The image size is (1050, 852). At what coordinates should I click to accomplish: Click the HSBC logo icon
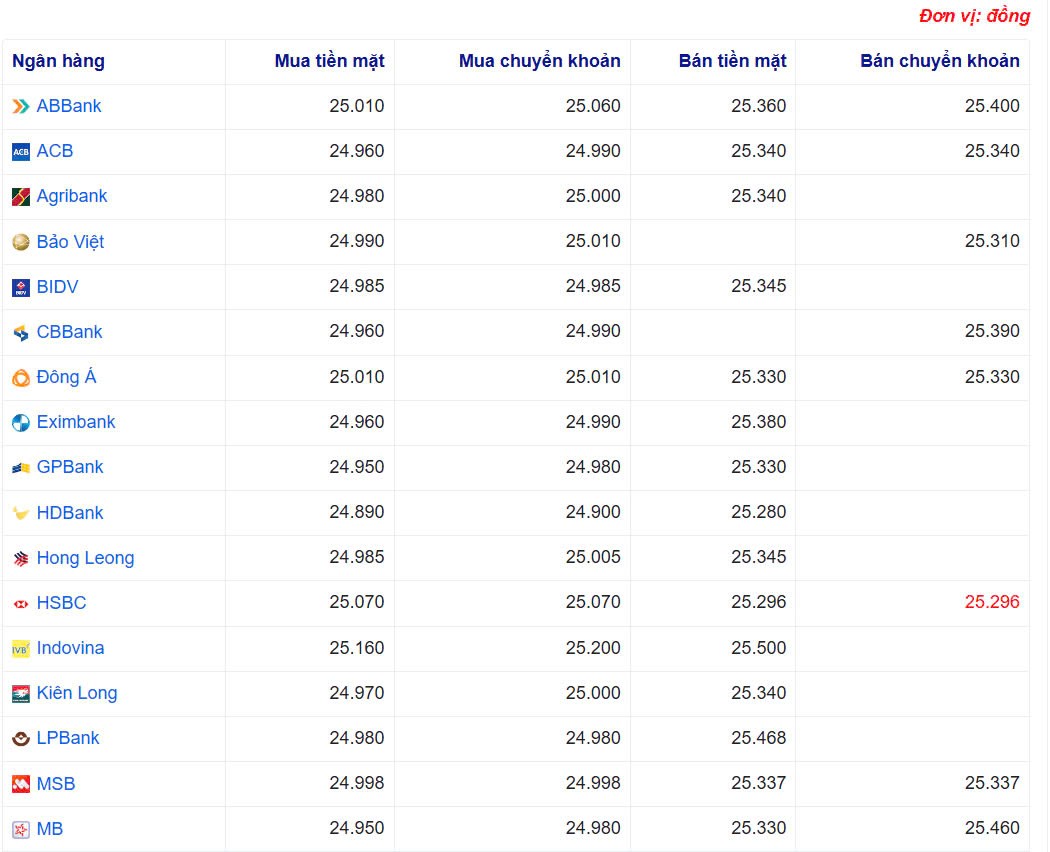21,604
